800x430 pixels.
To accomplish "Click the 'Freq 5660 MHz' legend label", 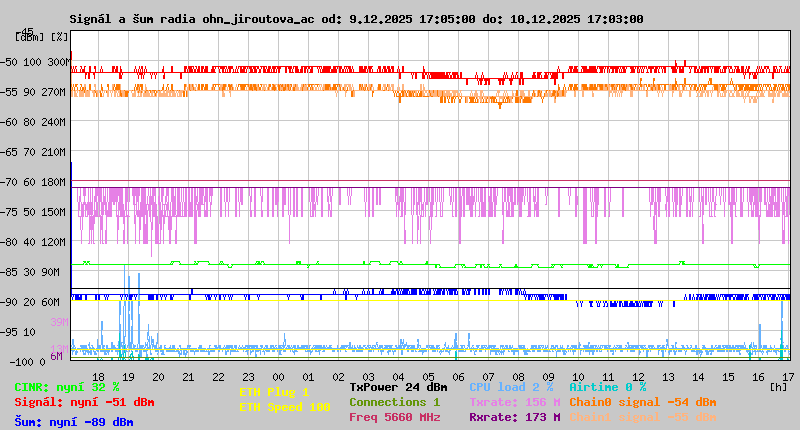I will pos(394,417).
